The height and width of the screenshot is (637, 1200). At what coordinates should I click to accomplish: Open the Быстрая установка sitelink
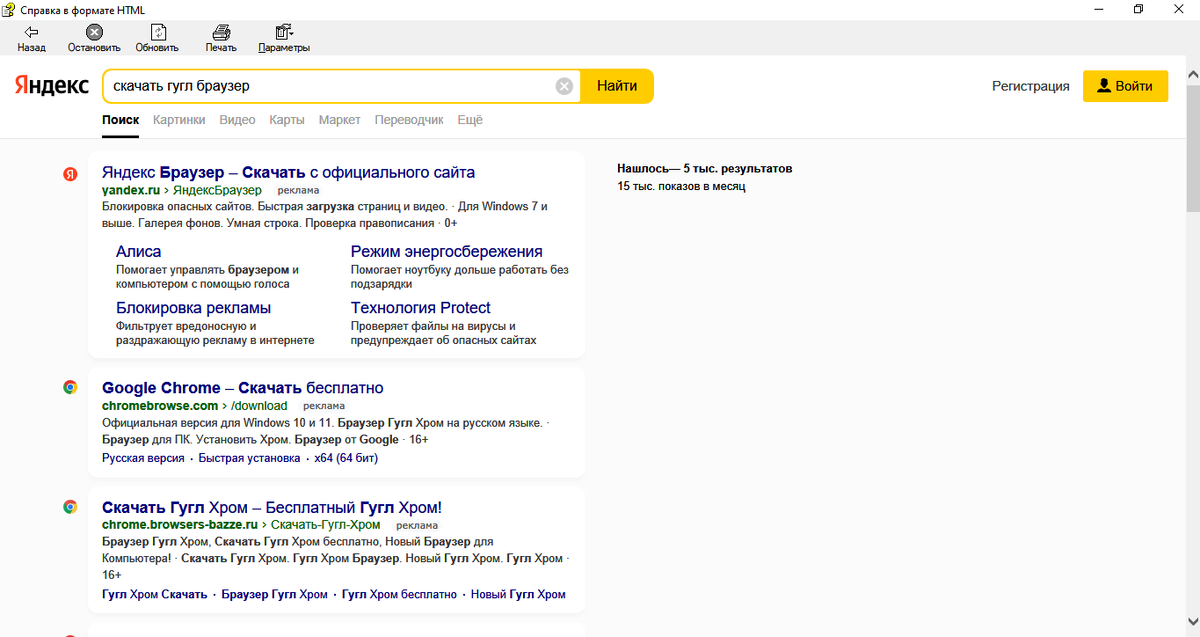point(249,458)
